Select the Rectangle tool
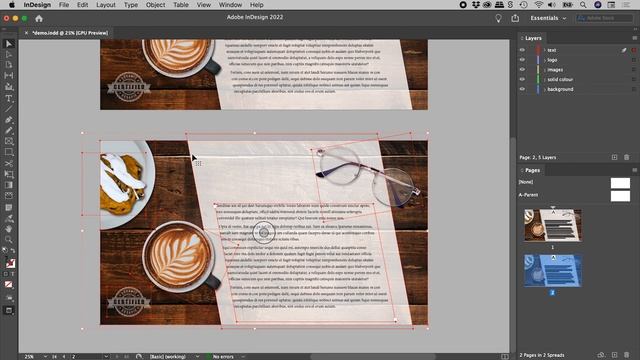The image size is (640, 360). click(x=9, y=152)
